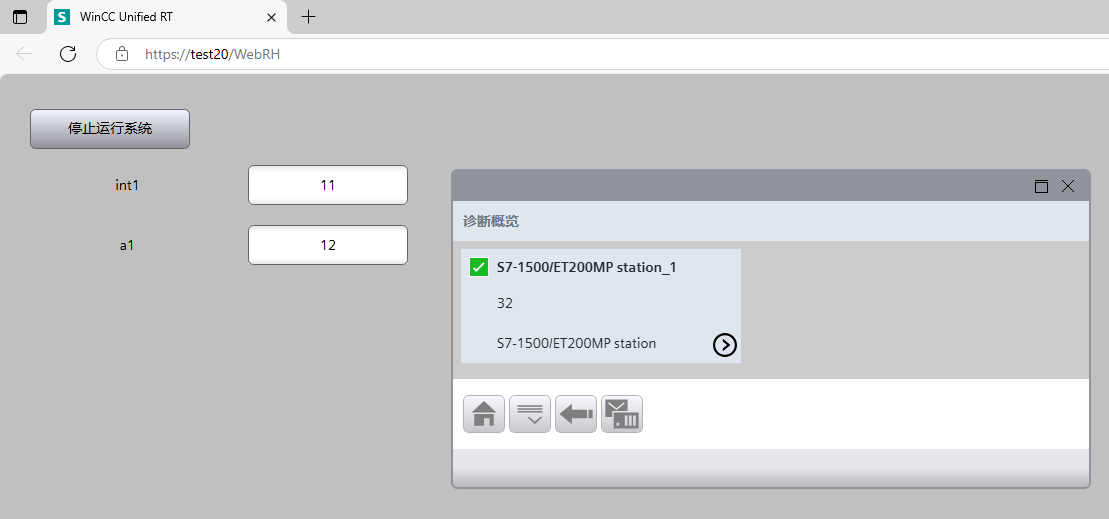Close the WinCC Unified RT tab
The image size is (1109, 519).
point(271,16)
